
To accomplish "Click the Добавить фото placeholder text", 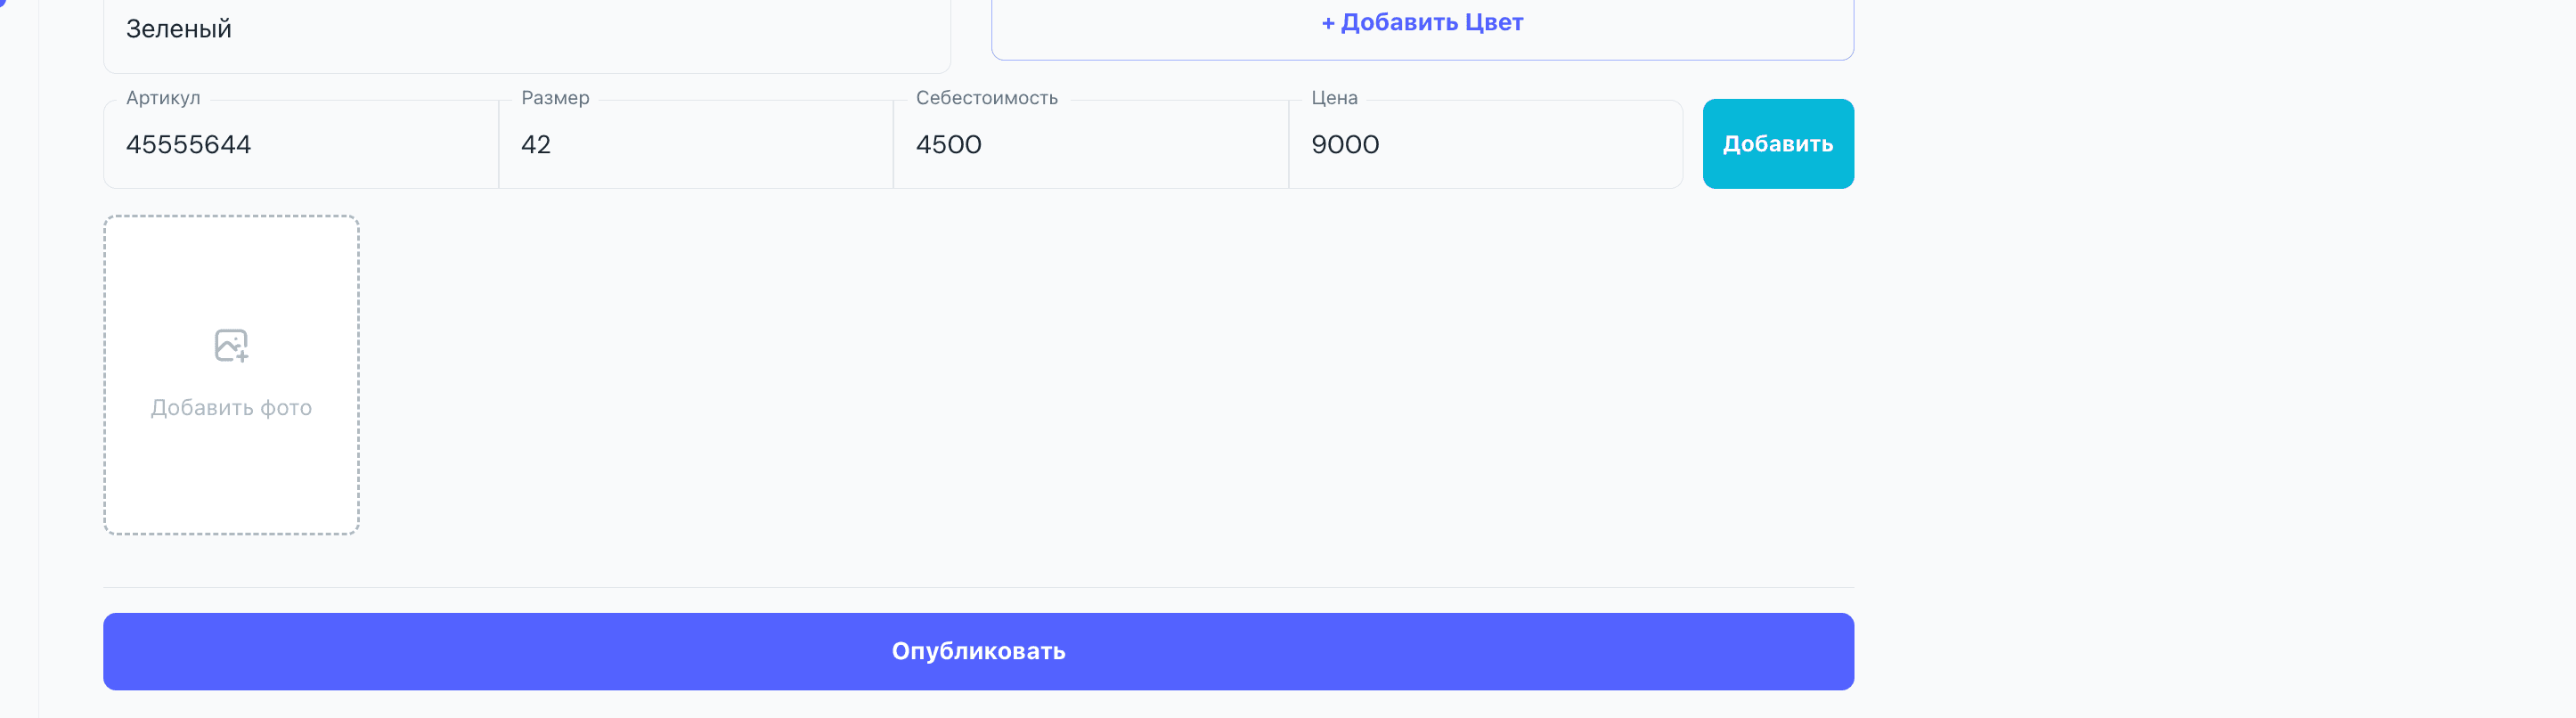I will (x=230, y=406).
